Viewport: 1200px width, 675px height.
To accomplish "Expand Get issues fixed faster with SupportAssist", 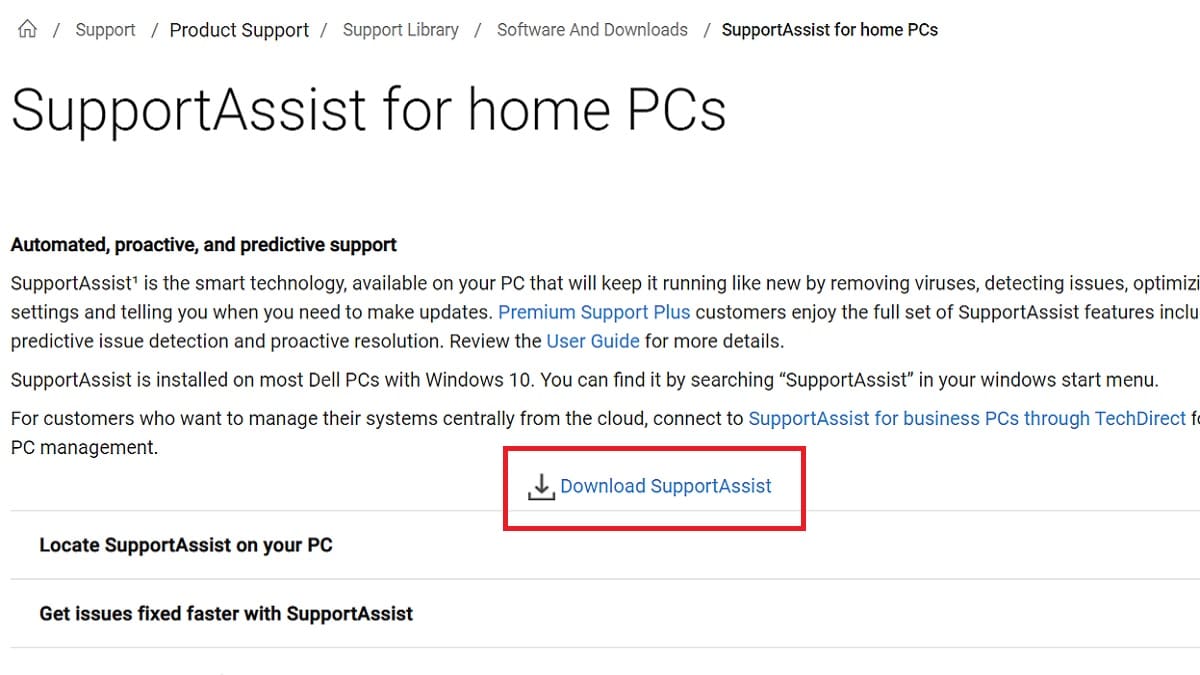I will 226,613.
